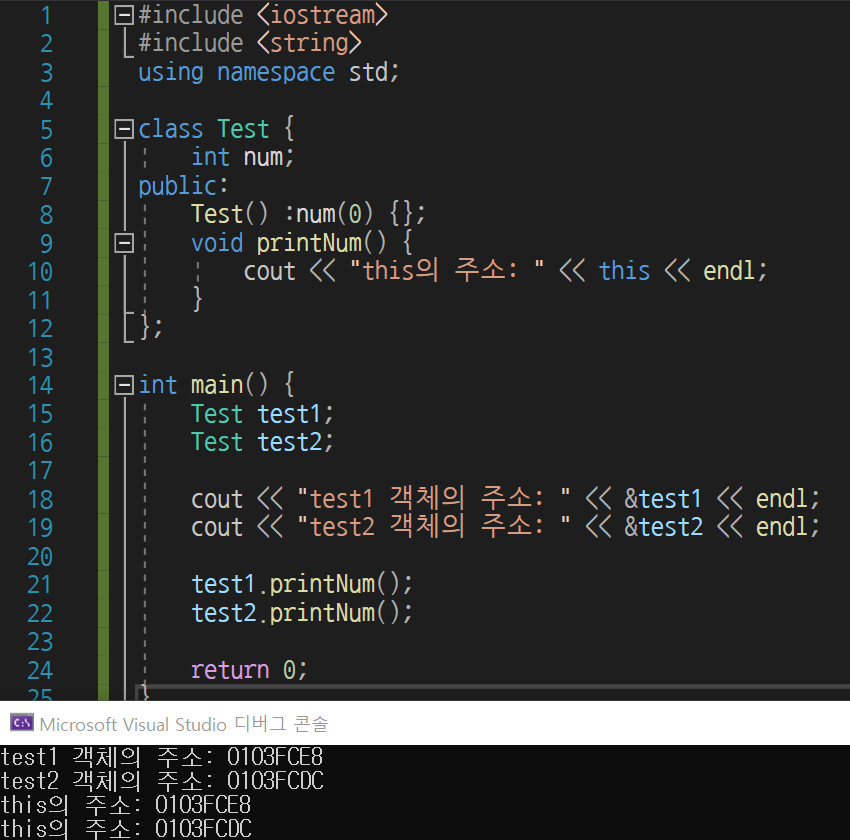
Task: Collapse the class Test fold marker
Action: 124,129
